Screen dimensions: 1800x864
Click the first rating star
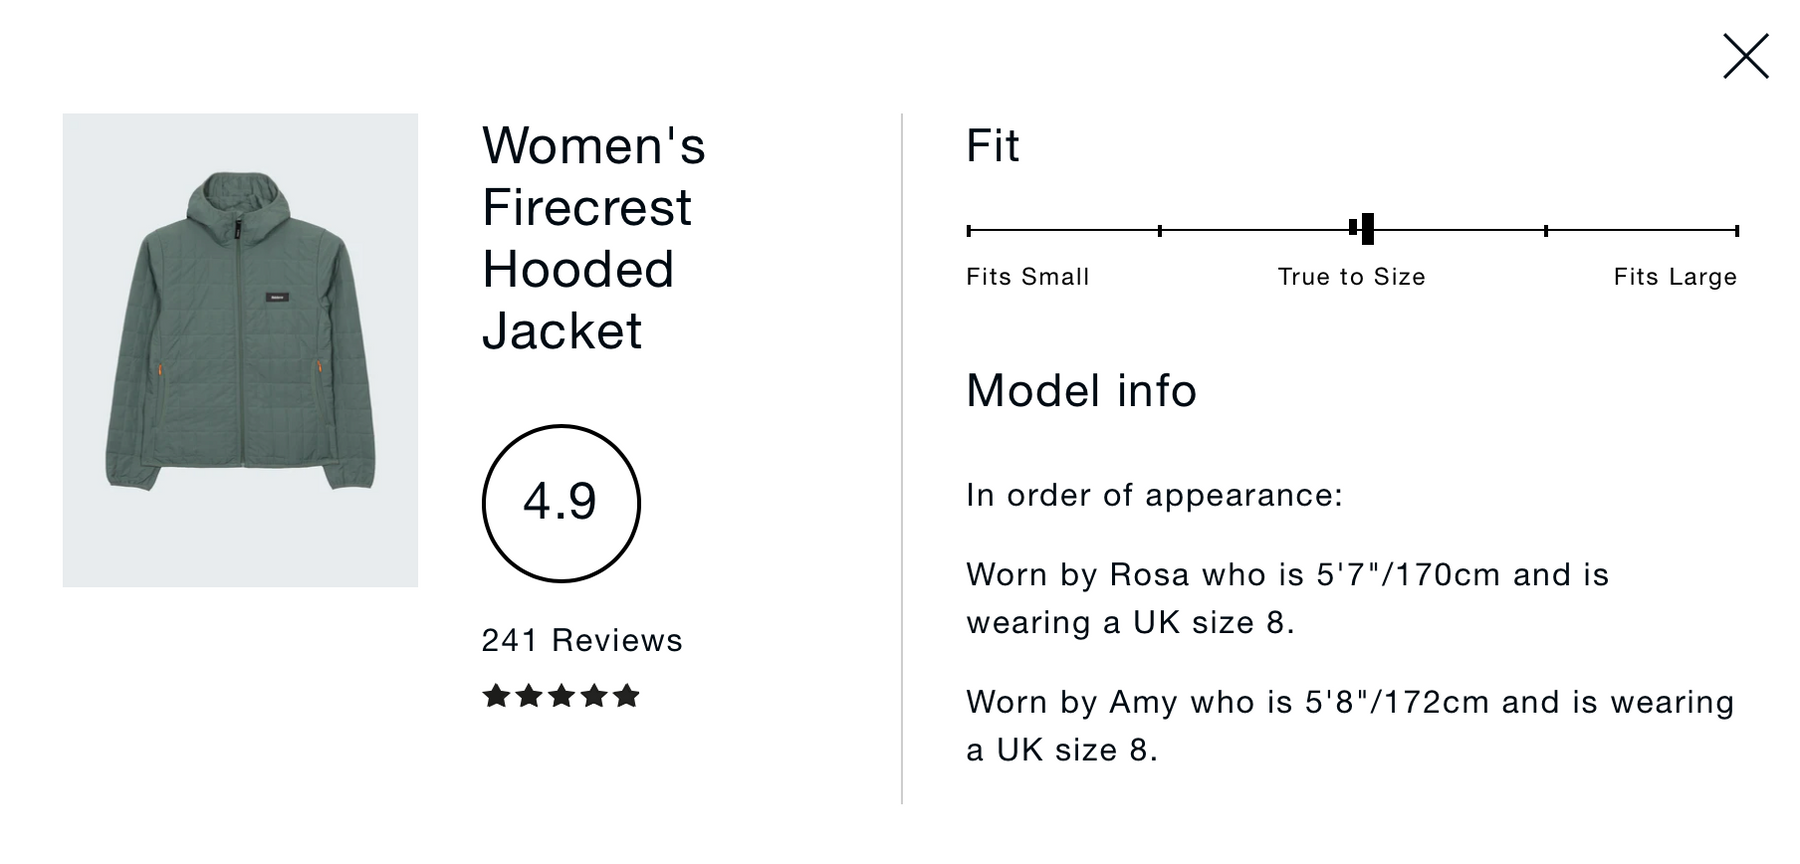[496, 696]
